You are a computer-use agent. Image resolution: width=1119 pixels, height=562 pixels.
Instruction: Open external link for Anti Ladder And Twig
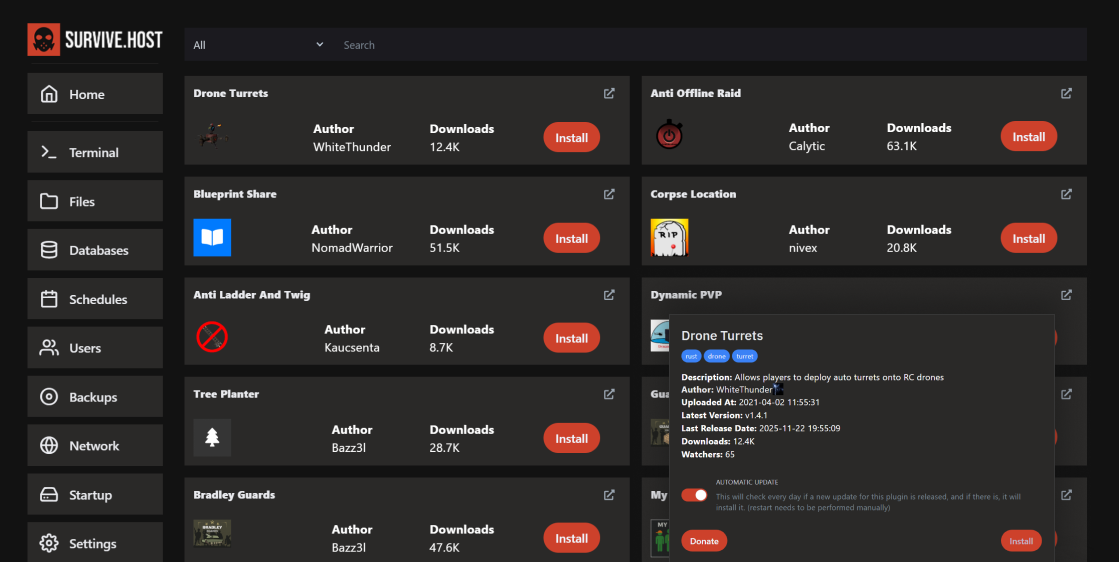point(609,295)
